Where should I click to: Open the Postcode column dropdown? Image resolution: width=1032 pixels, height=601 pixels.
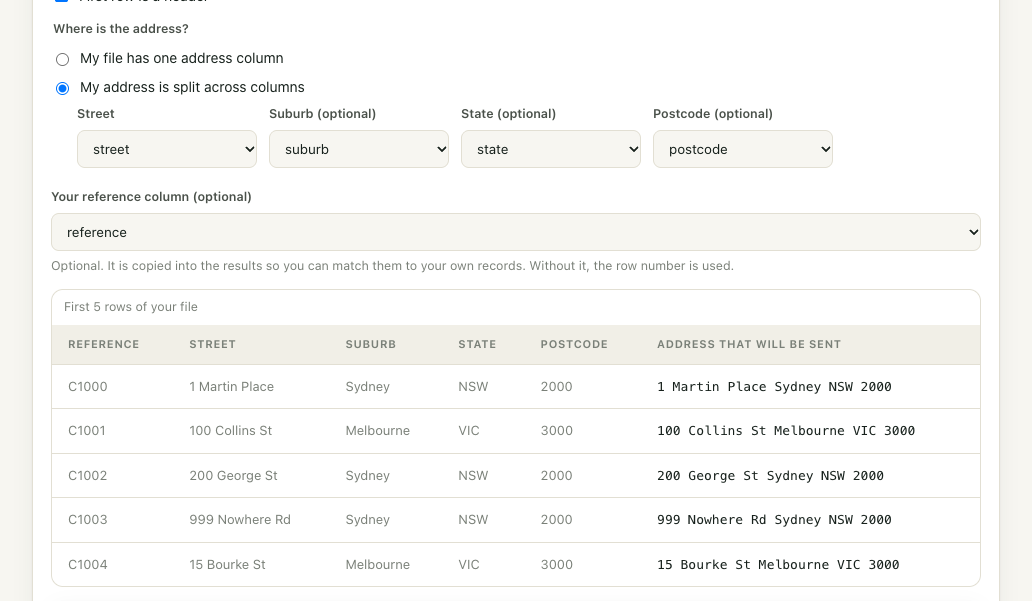[x=742, y=149]
